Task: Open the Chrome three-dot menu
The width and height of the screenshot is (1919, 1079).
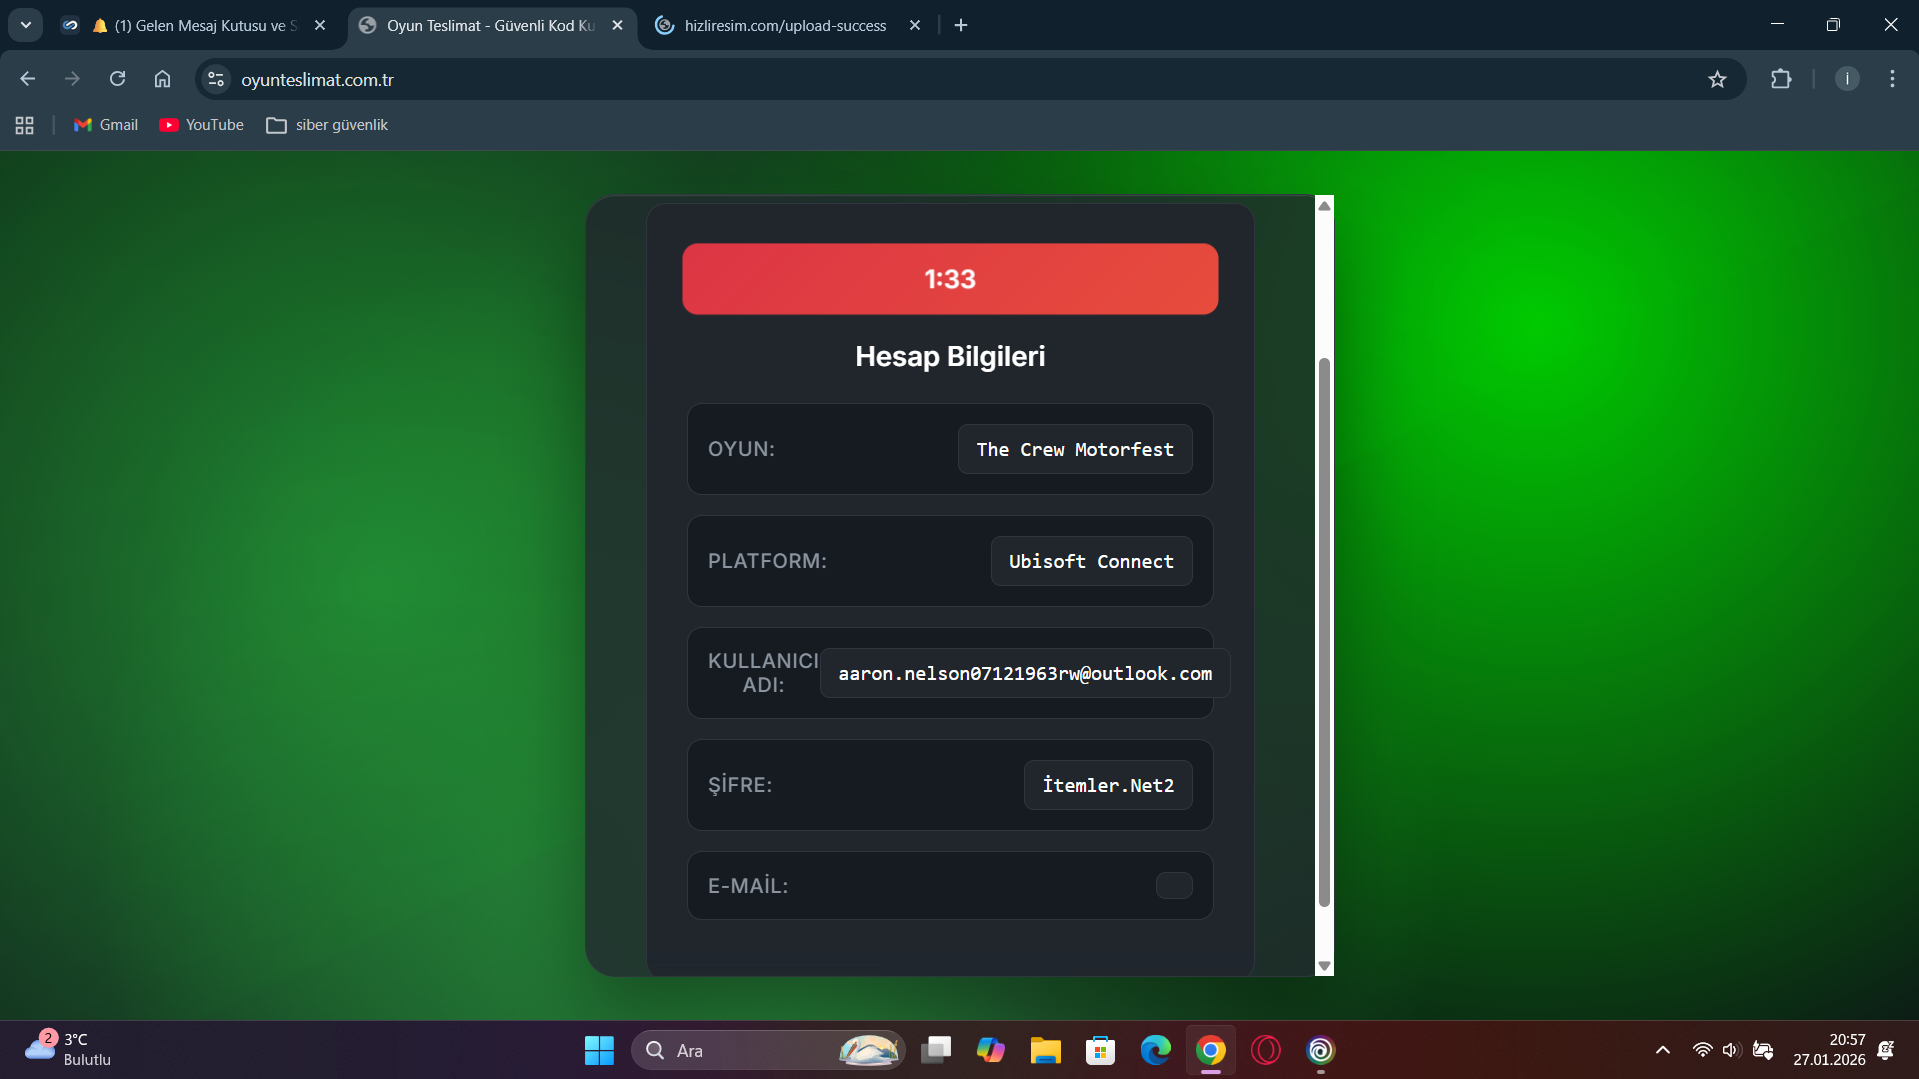Action: tap(1892, 79)
